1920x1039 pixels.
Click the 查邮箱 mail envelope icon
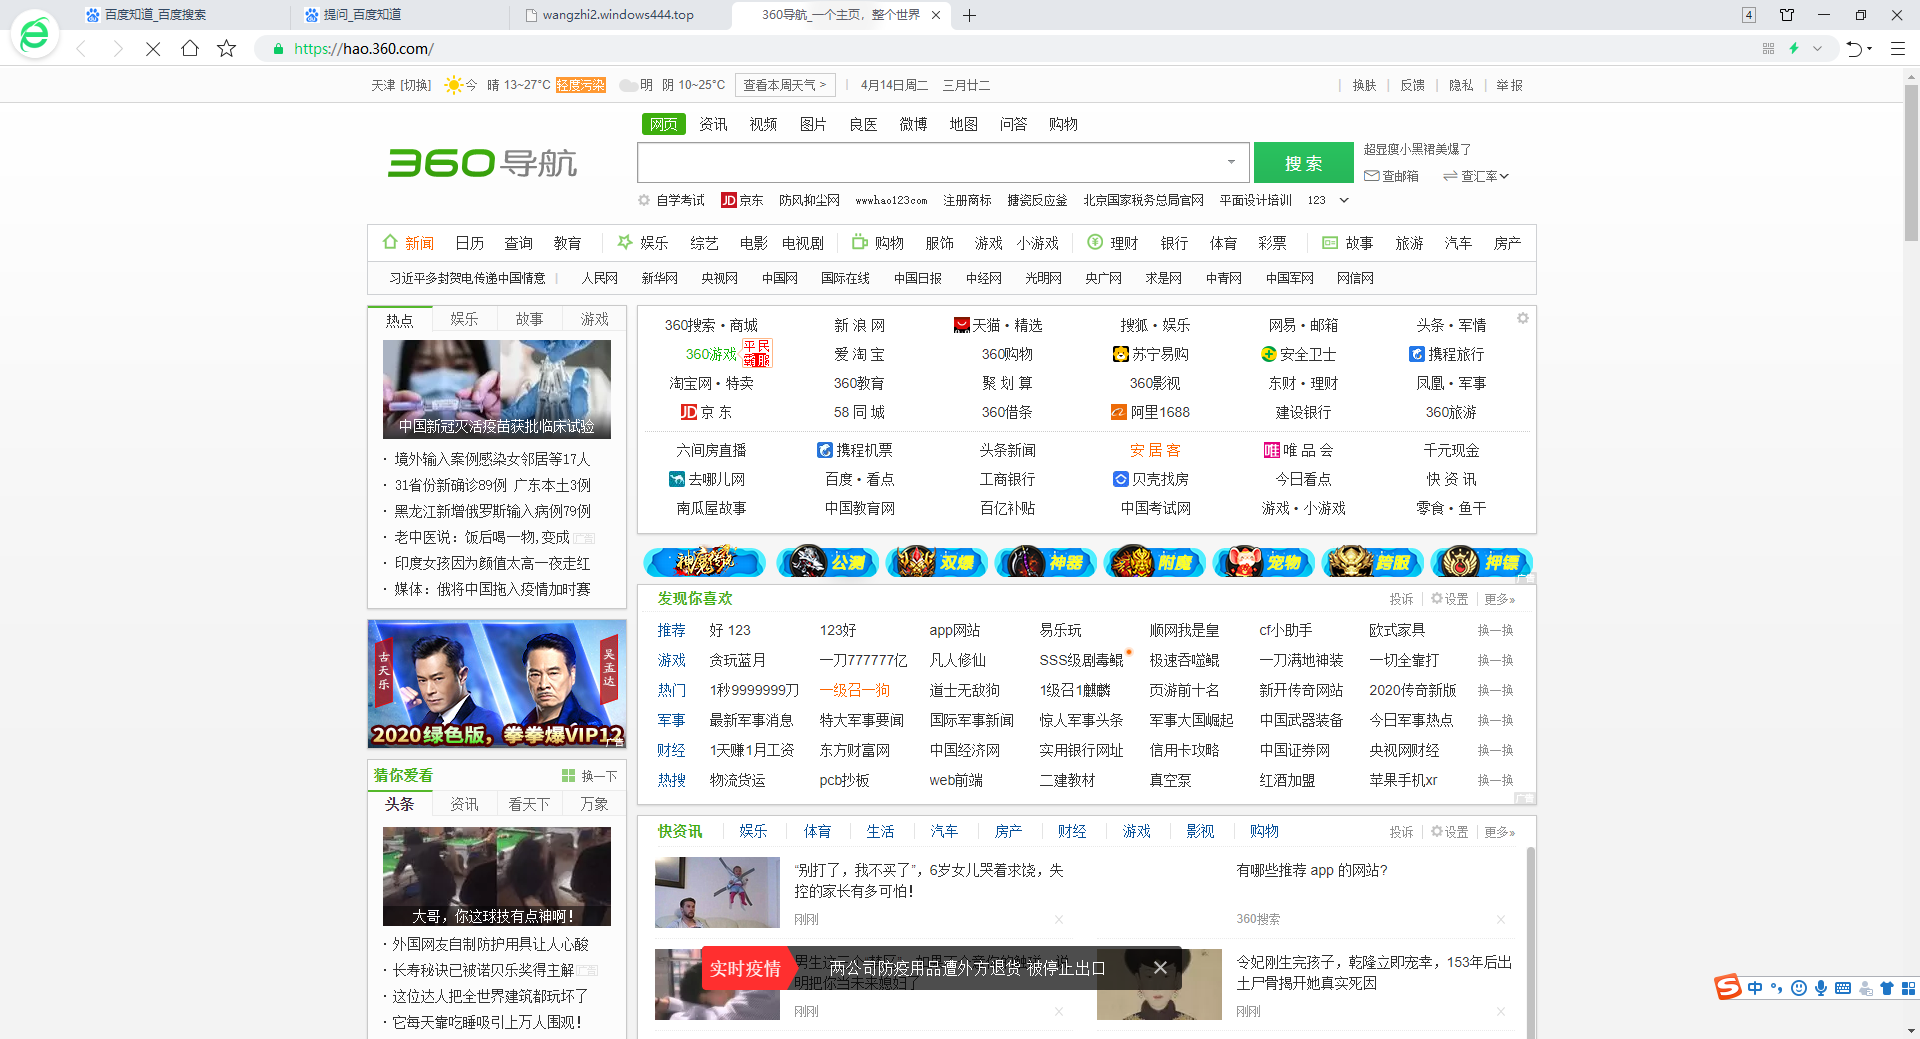pyautogui.click(x=1371, y=176)
